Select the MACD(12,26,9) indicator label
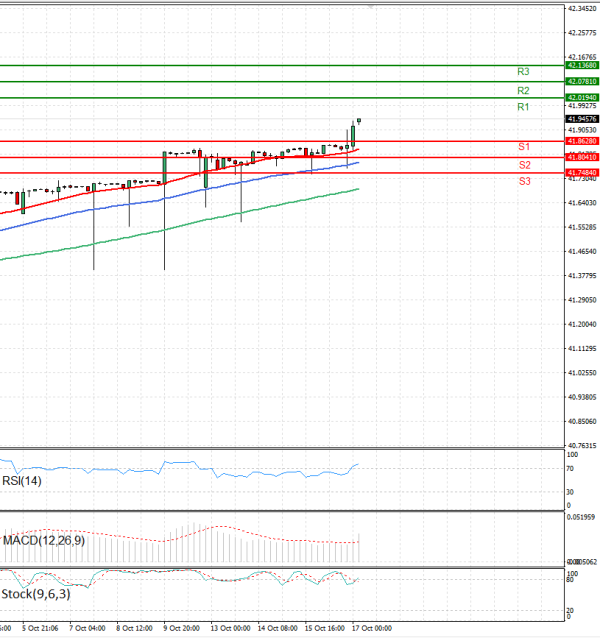This screenshot has height=638, width=600. click(44, 541)
